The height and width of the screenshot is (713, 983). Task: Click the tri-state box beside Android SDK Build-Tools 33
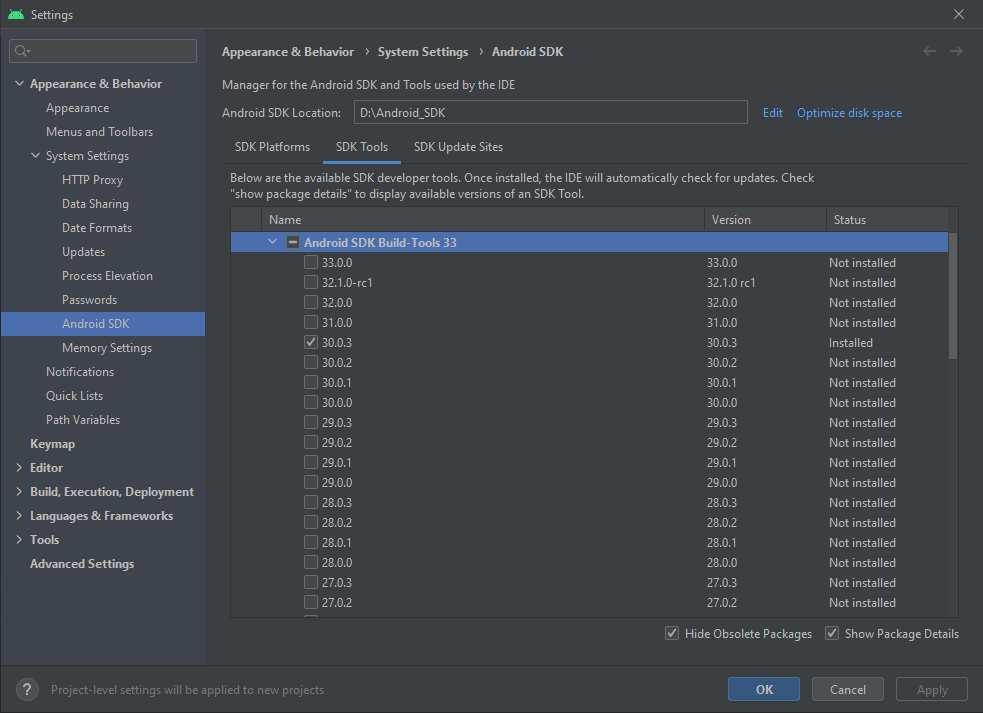click(292, 241)
